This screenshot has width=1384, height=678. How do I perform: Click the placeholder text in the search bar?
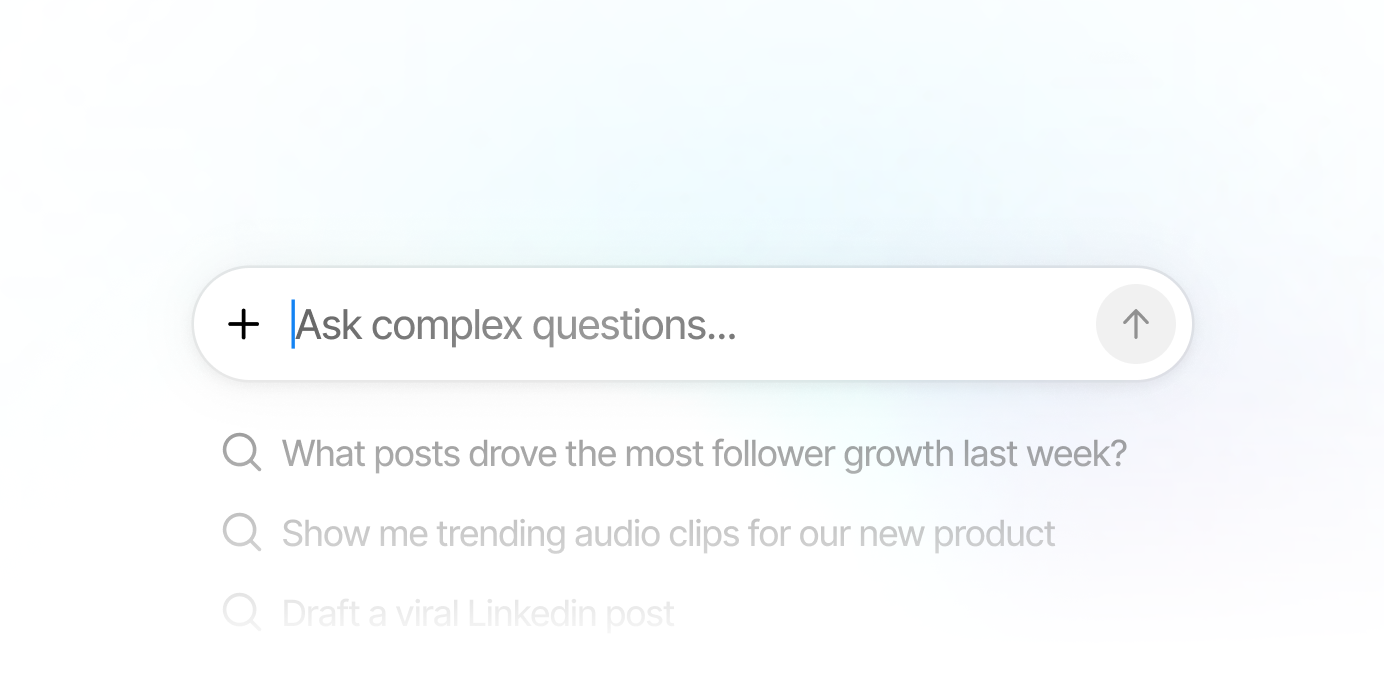point(516,325)
